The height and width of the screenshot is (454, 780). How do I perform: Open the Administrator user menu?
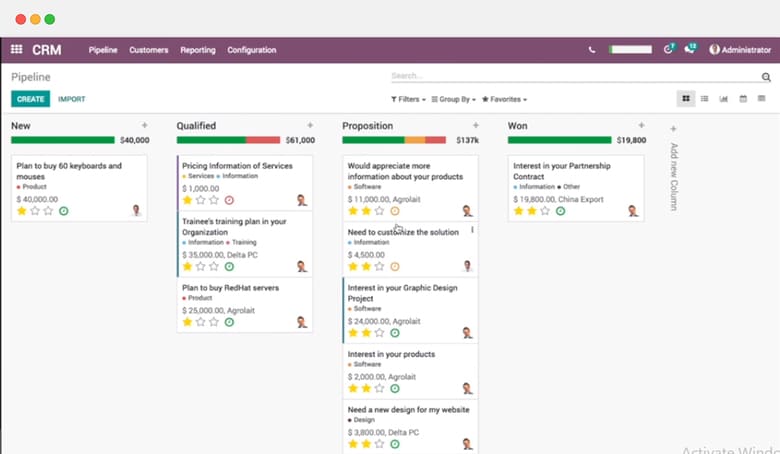740,50
